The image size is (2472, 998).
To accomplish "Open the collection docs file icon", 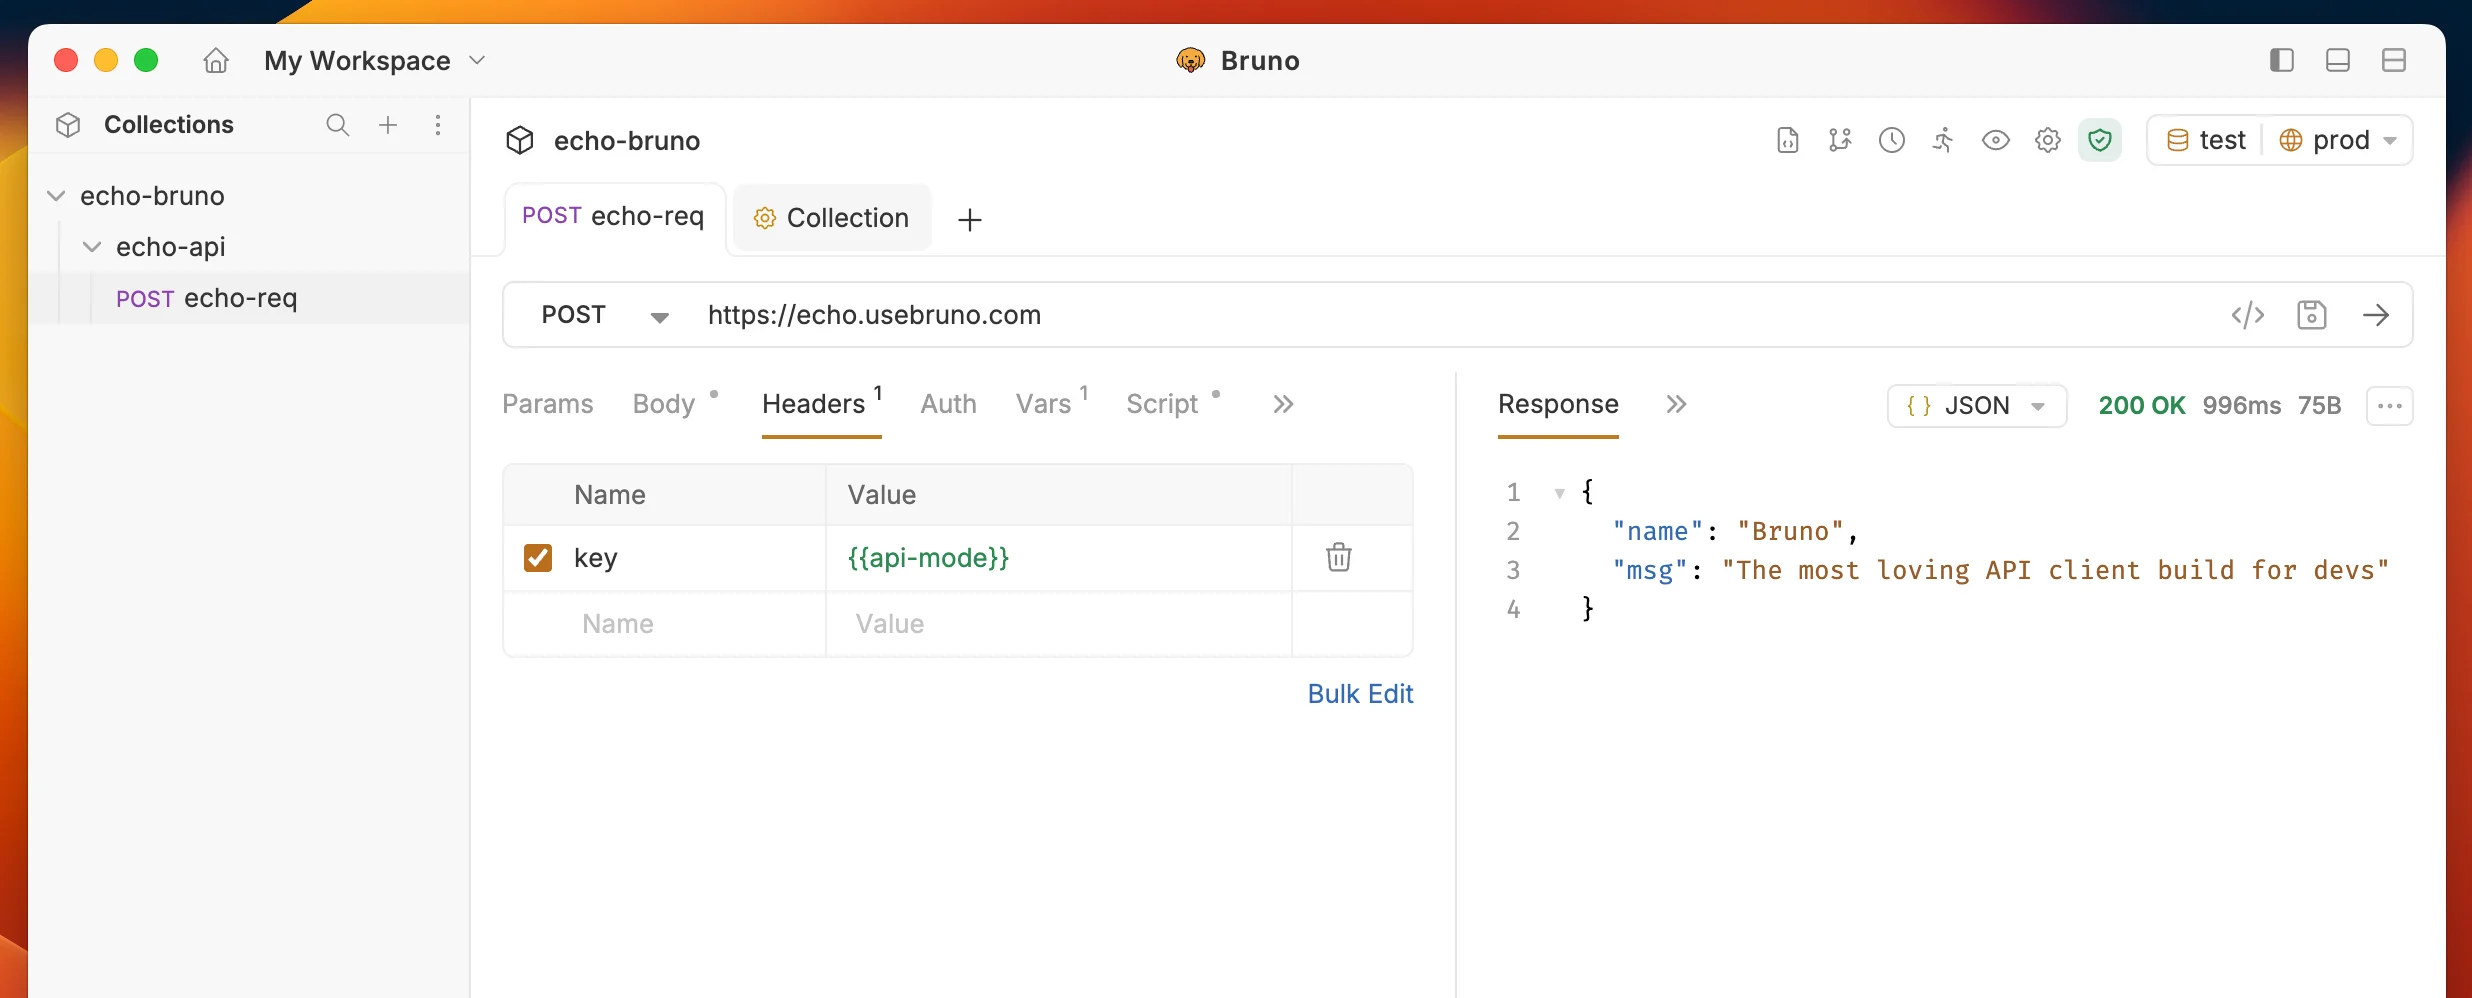I will coord(1788,140).
